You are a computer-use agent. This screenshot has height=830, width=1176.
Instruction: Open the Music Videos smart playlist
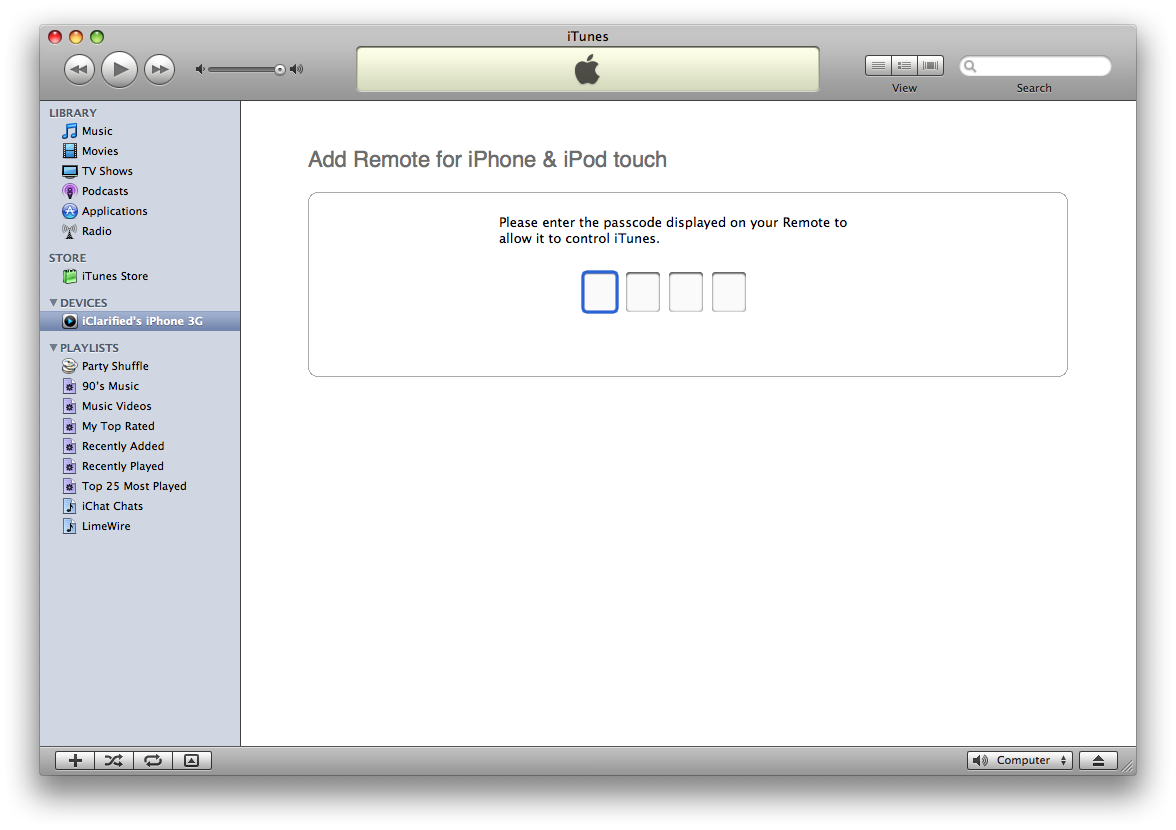pyautogui.click(x=140, y=406)
